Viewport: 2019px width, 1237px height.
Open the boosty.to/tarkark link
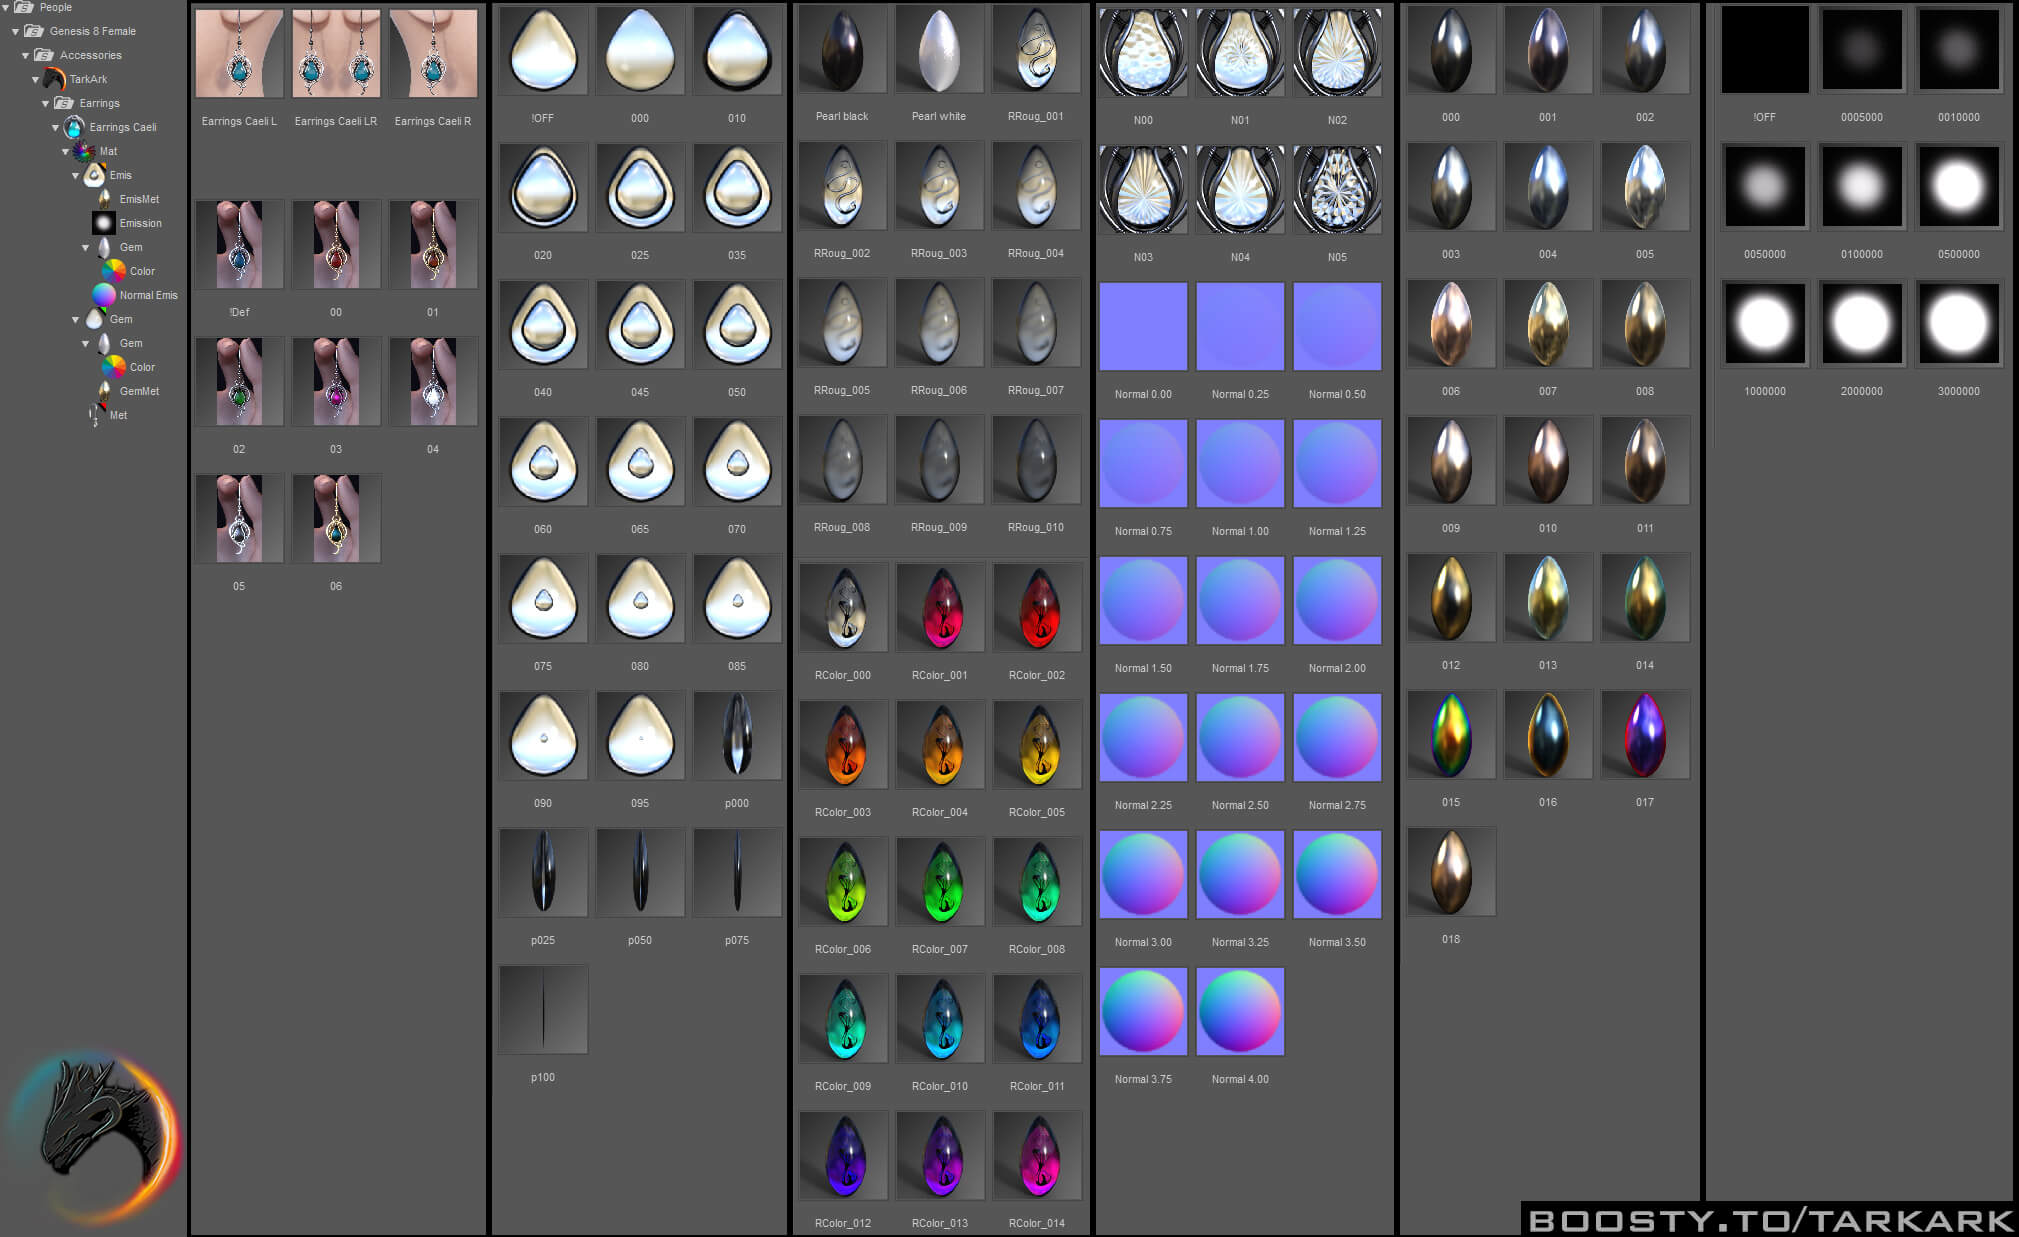pos(1770,1220)
